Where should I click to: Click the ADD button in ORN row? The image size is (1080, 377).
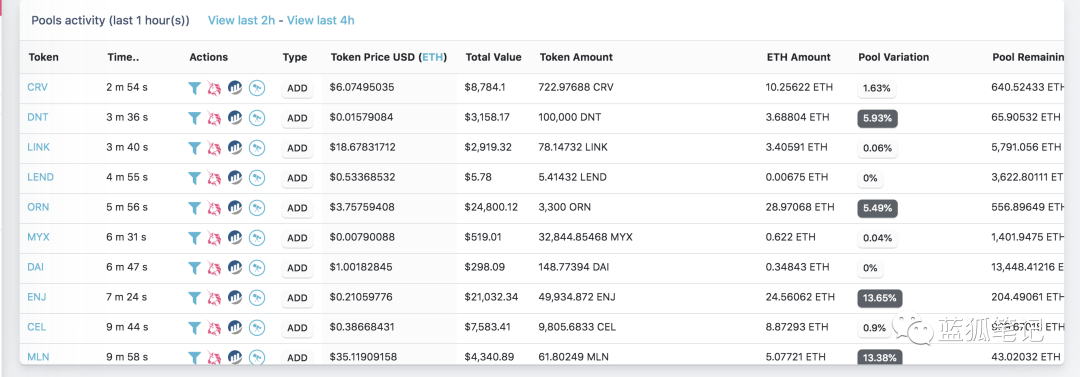tap(297, 207)
